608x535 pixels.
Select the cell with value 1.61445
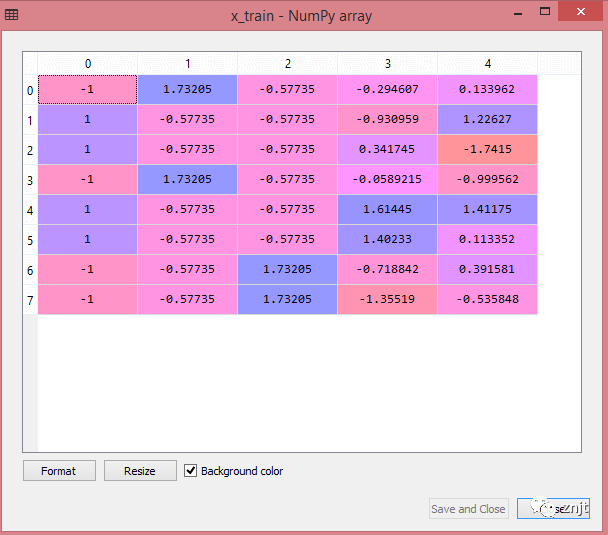pyautogui.click(x=387, y=209)
